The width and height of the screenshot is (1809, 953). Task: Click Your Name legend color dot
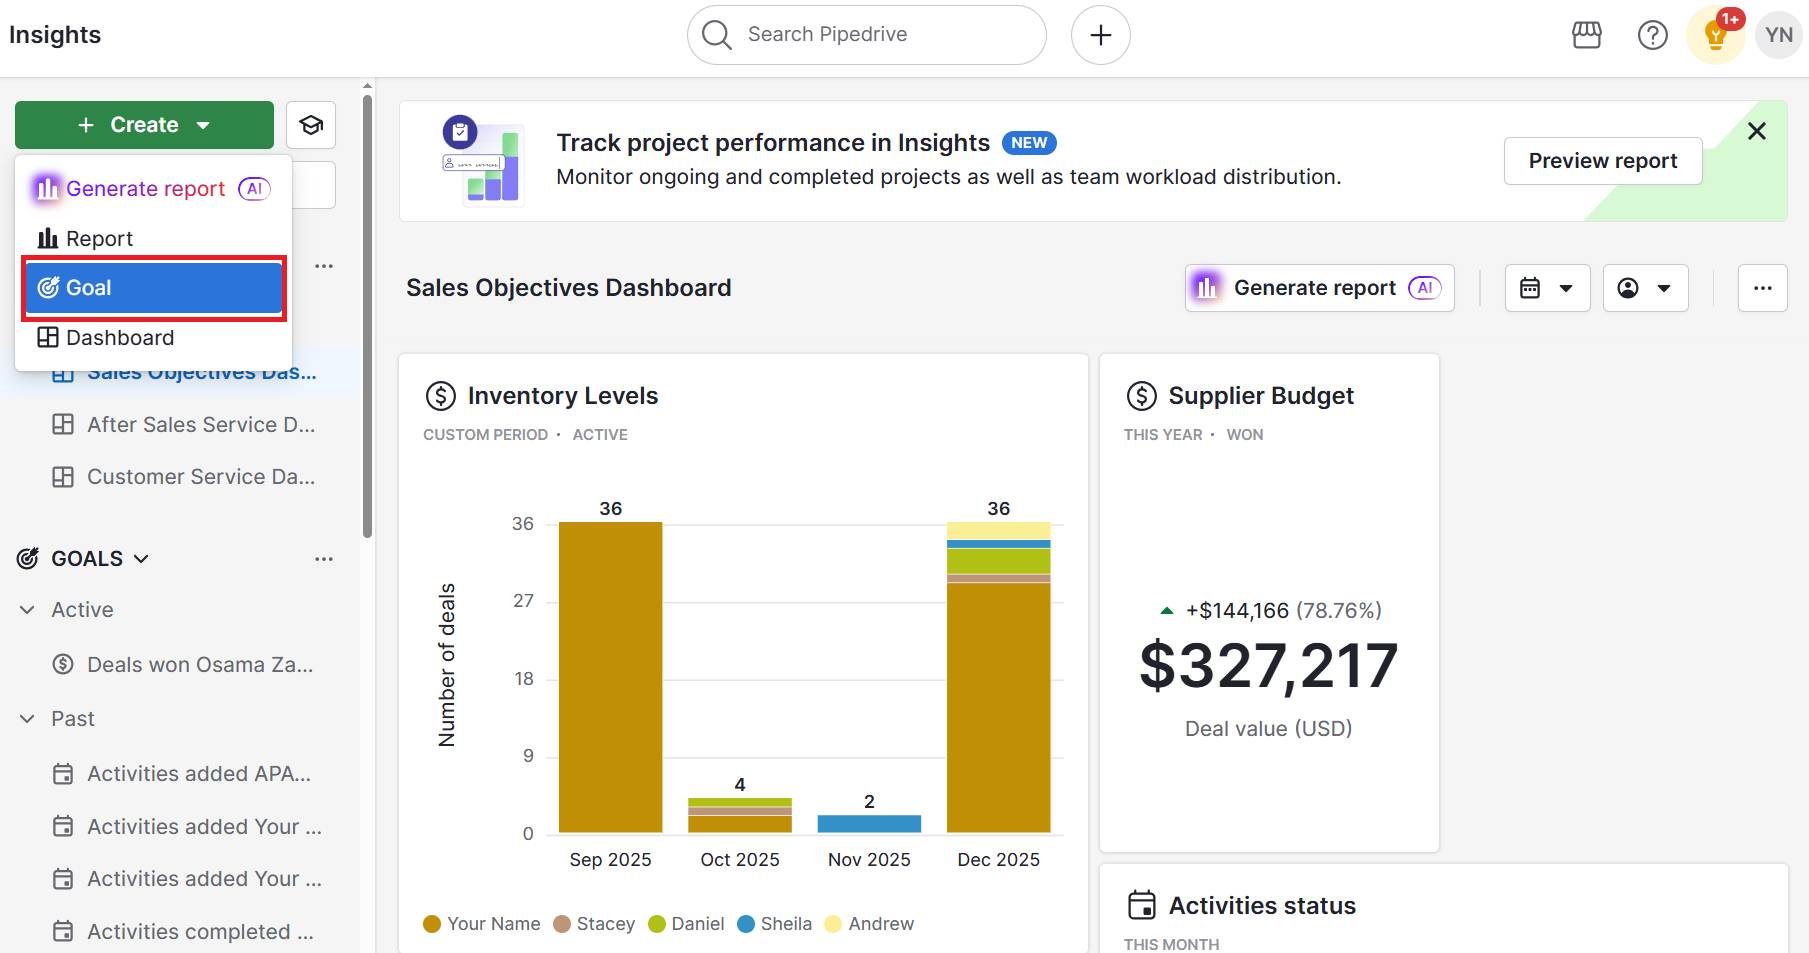point(432,924)
